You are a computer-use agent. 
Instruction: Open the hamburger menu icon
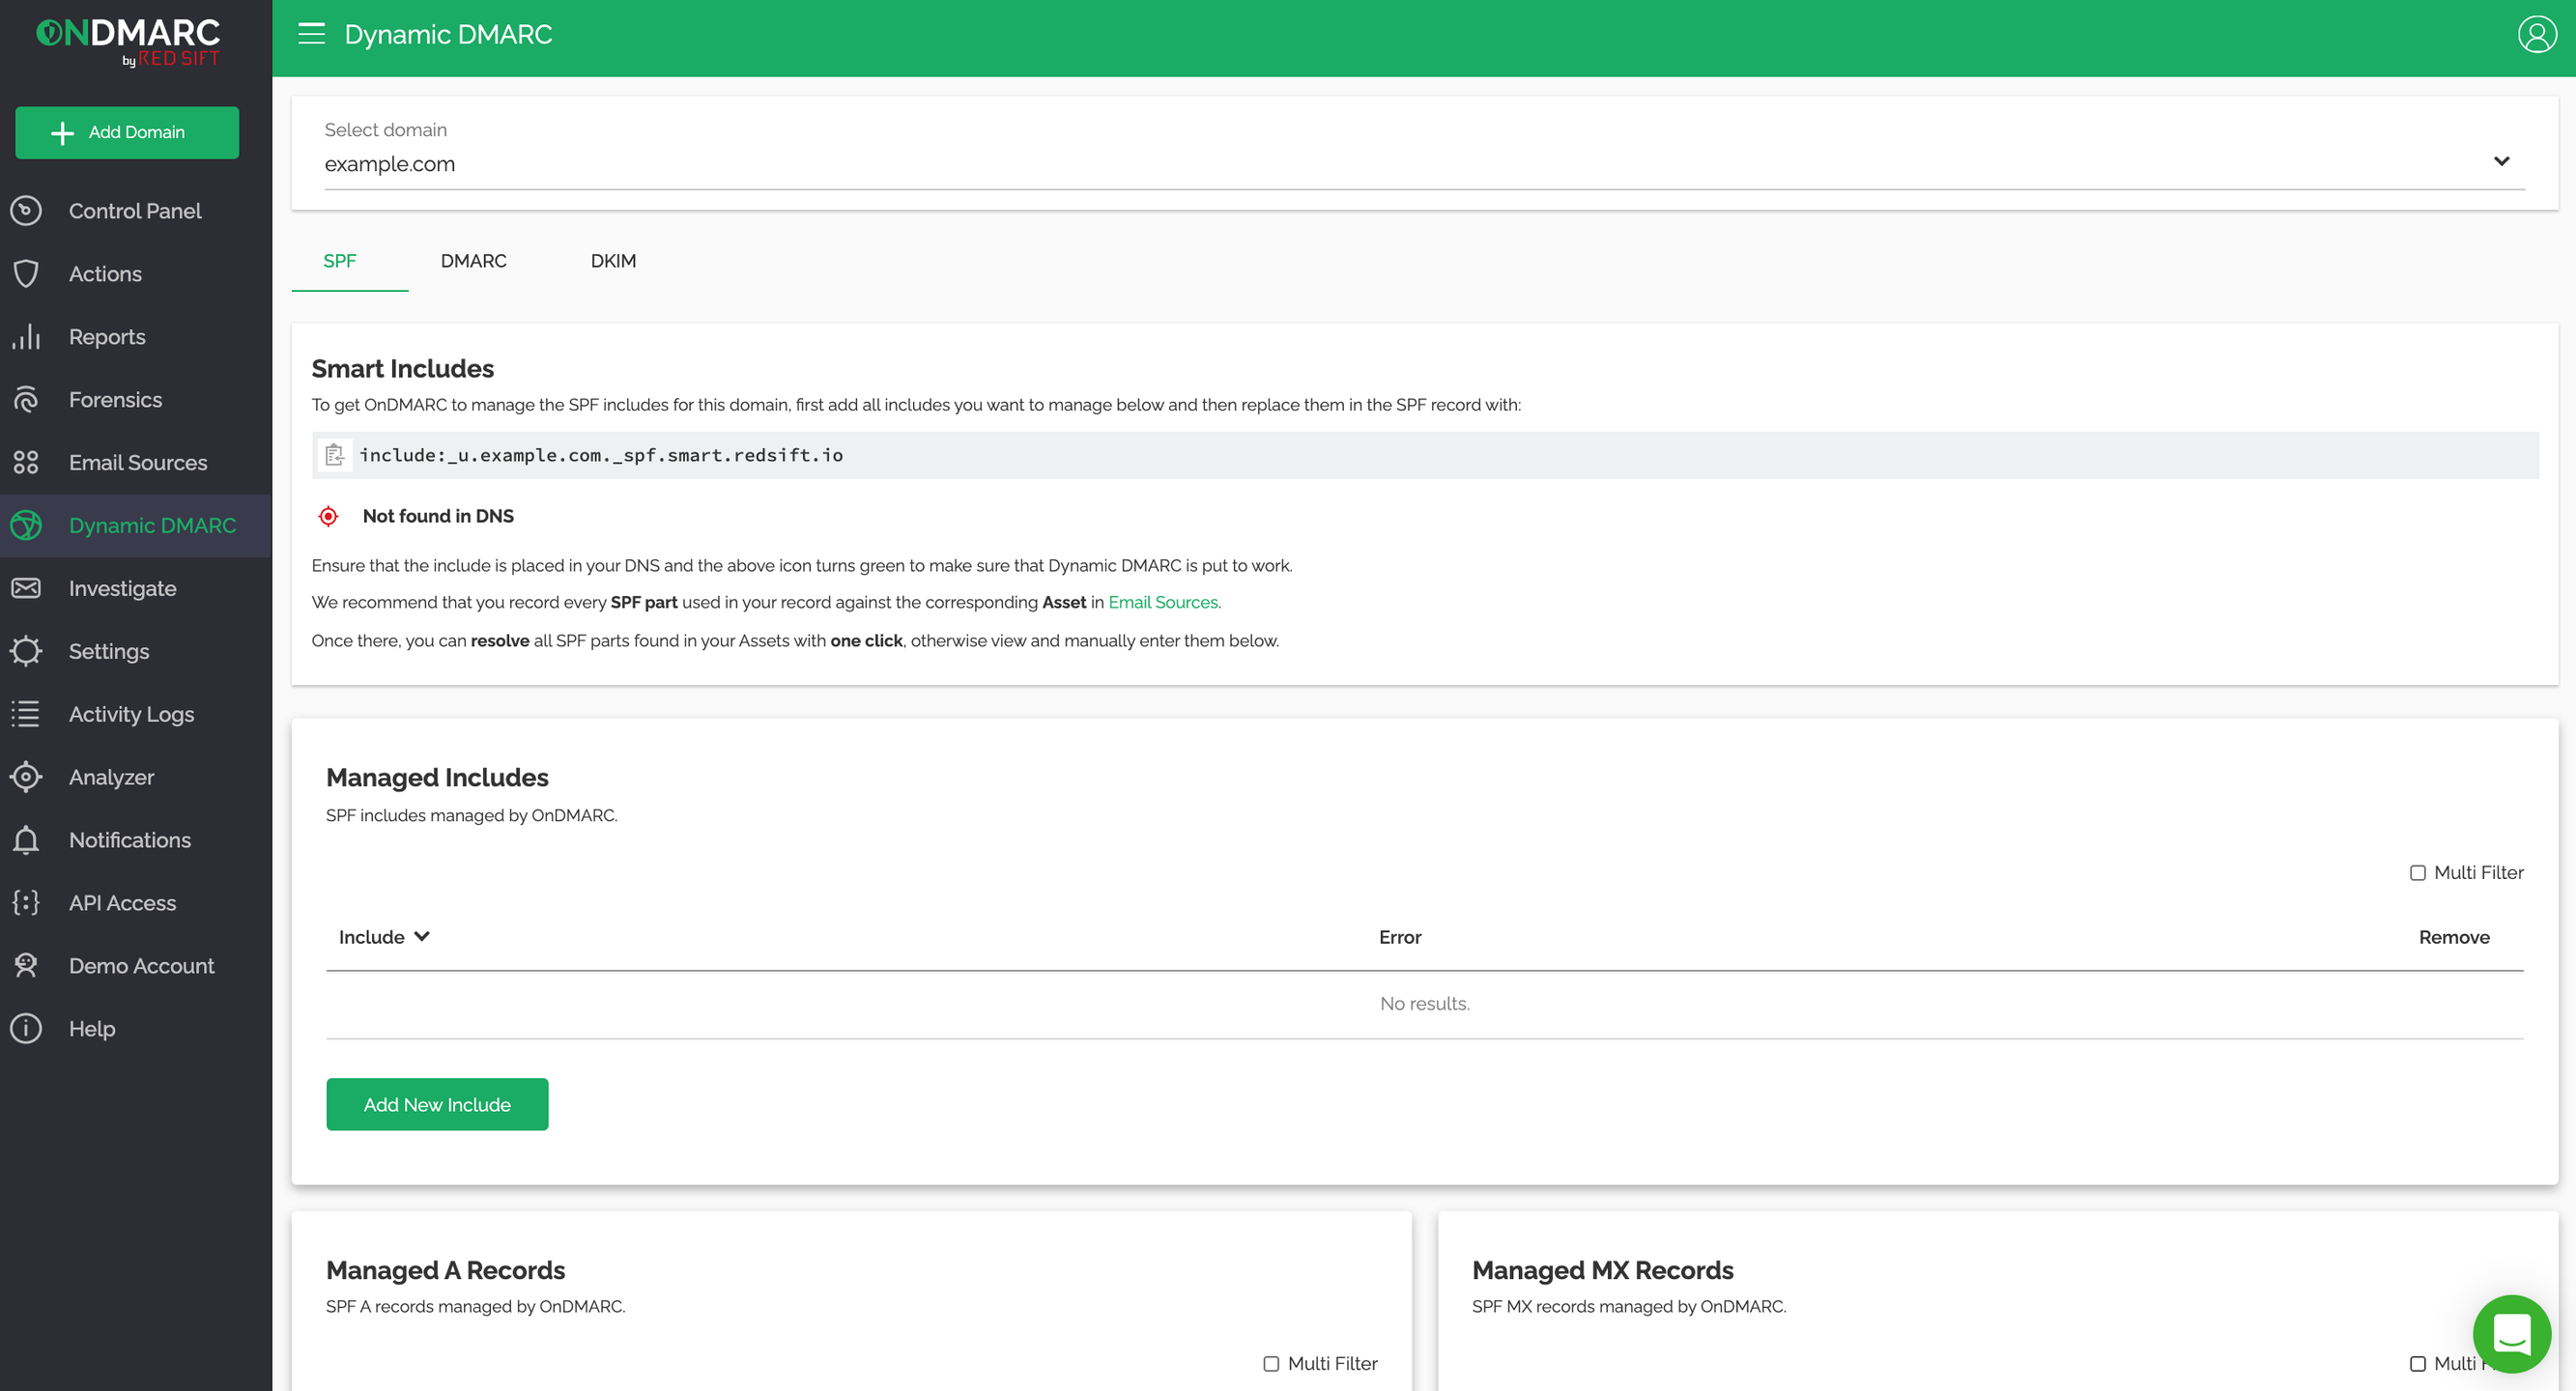click(311, 34)
